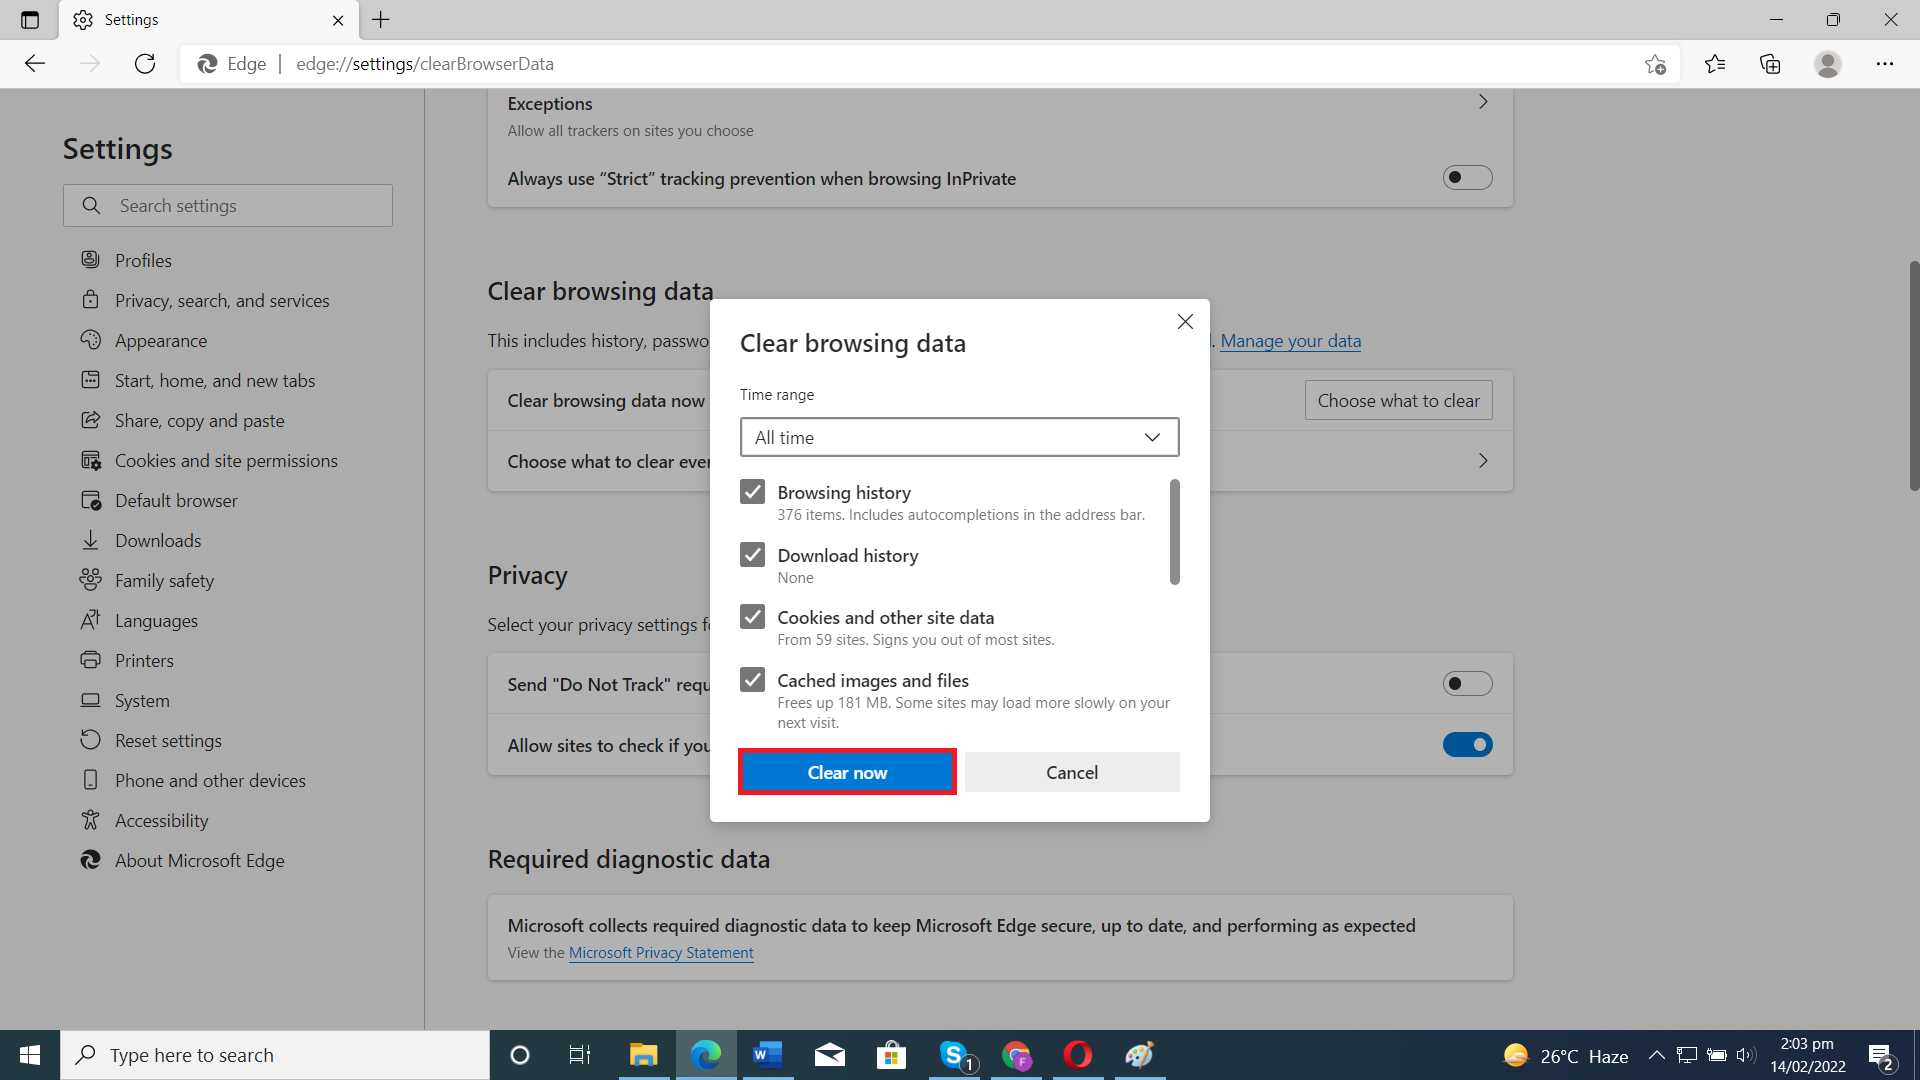Toggle Always use Strict tracking InPrivate switch
Screen dimensions: 1920x1080
click(1468, 178)
